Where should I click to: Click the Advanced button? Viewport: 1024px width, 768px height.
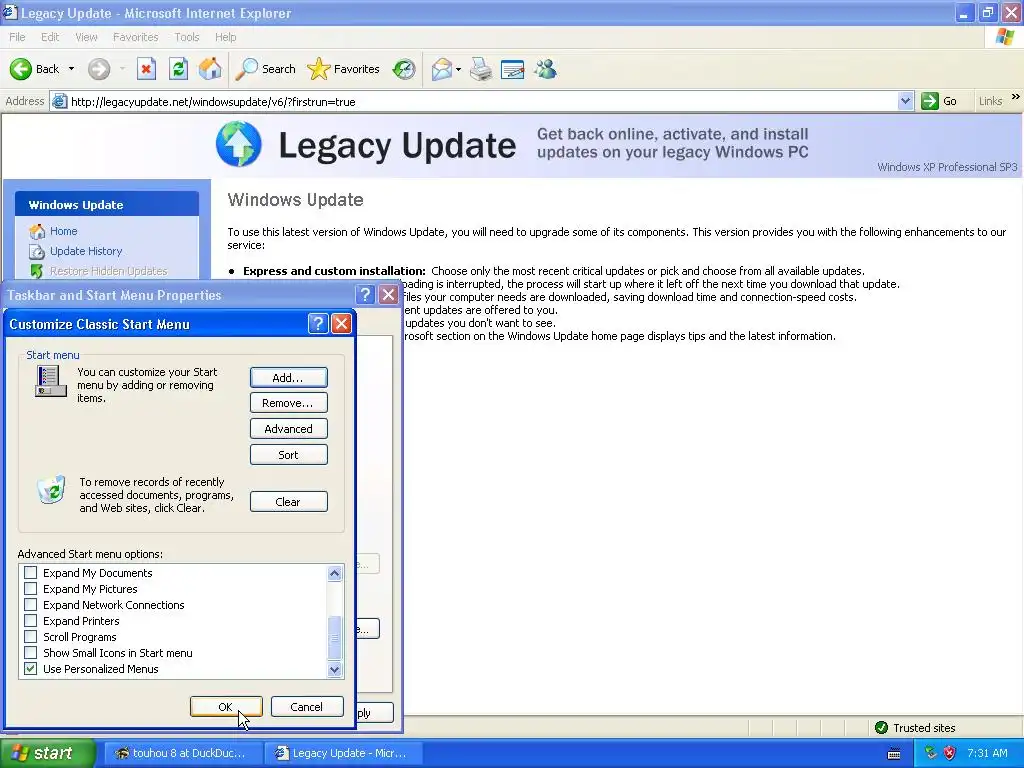[289, 429]
